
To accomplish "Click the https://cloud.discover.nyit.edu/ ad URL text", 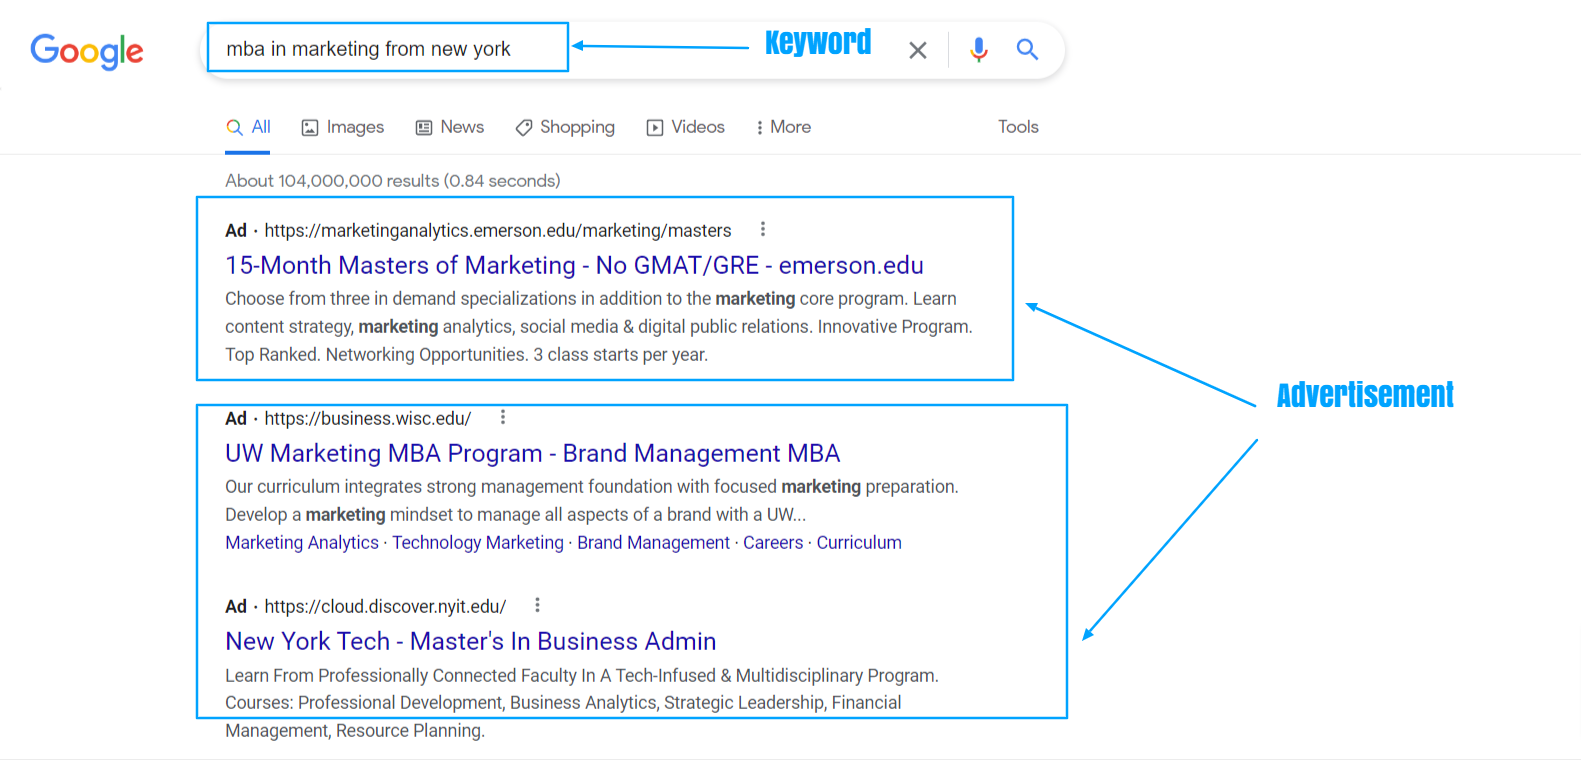I will click(x=385, y=607).
